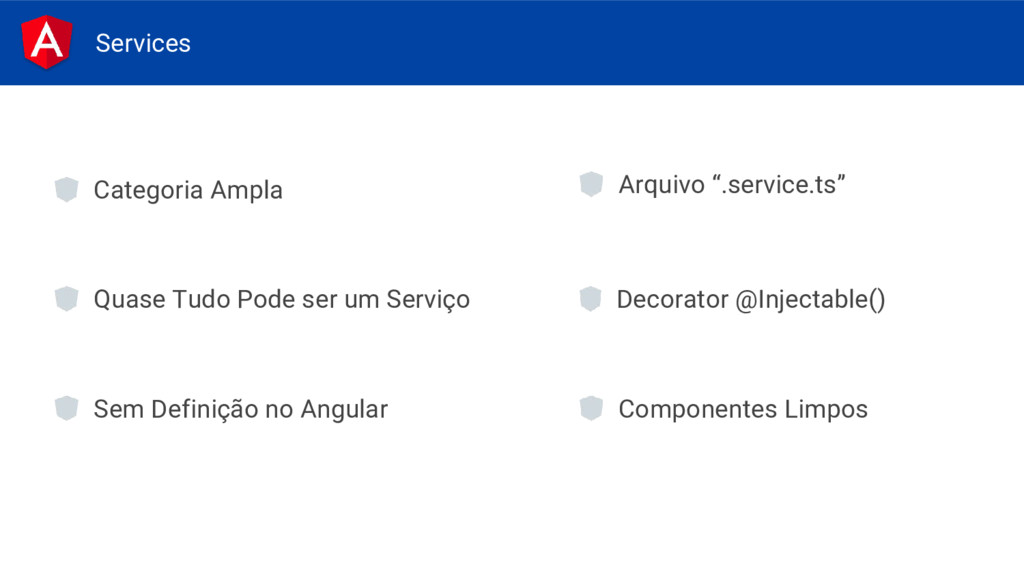The height and width of the screenshot is (576, 1024).
Task: Click the word Ampla in the first bullet
Action: [x=247, y=191]
